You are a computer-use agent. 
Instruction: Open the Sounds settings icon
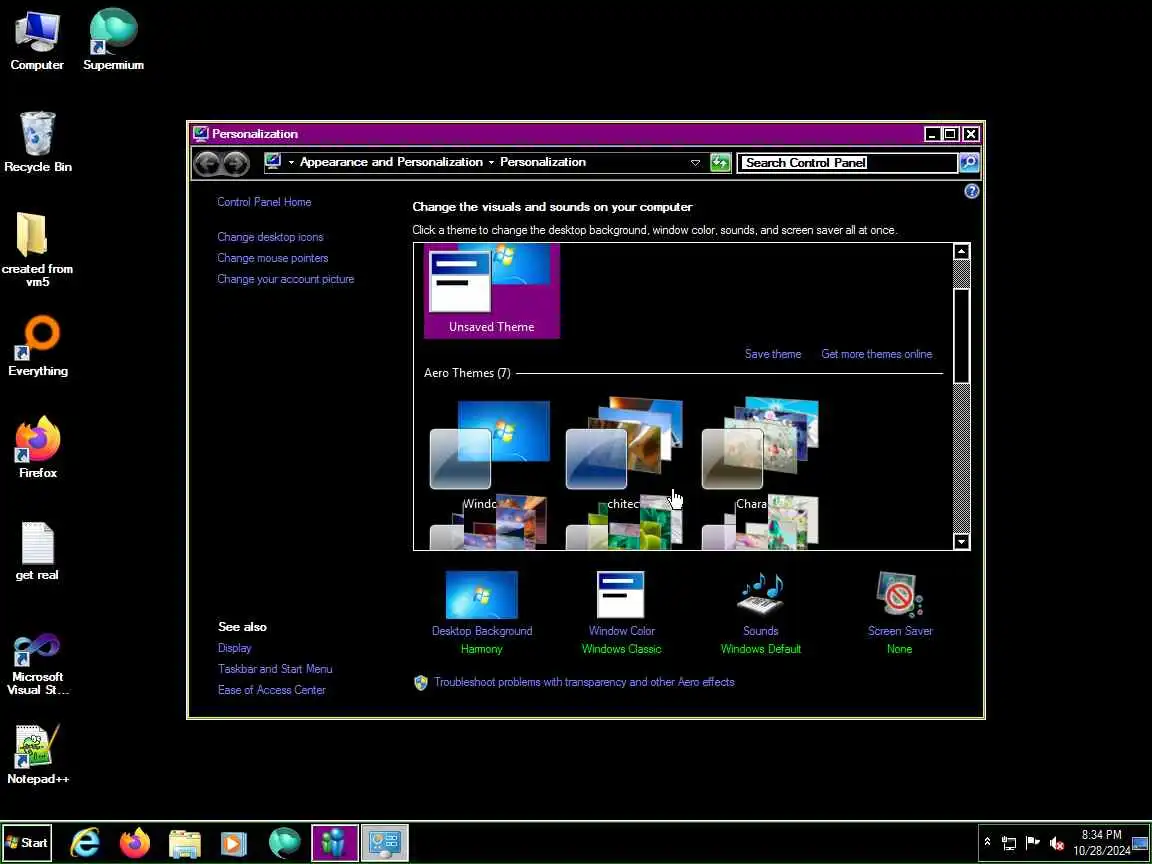tap(760, 594)
